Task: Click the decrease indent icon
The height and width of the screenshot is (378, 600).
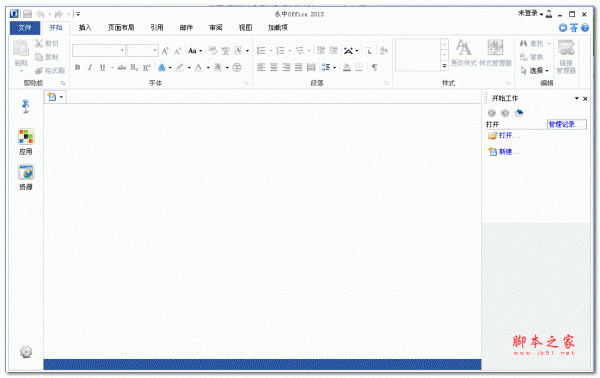Action: (x=321, y=51)
